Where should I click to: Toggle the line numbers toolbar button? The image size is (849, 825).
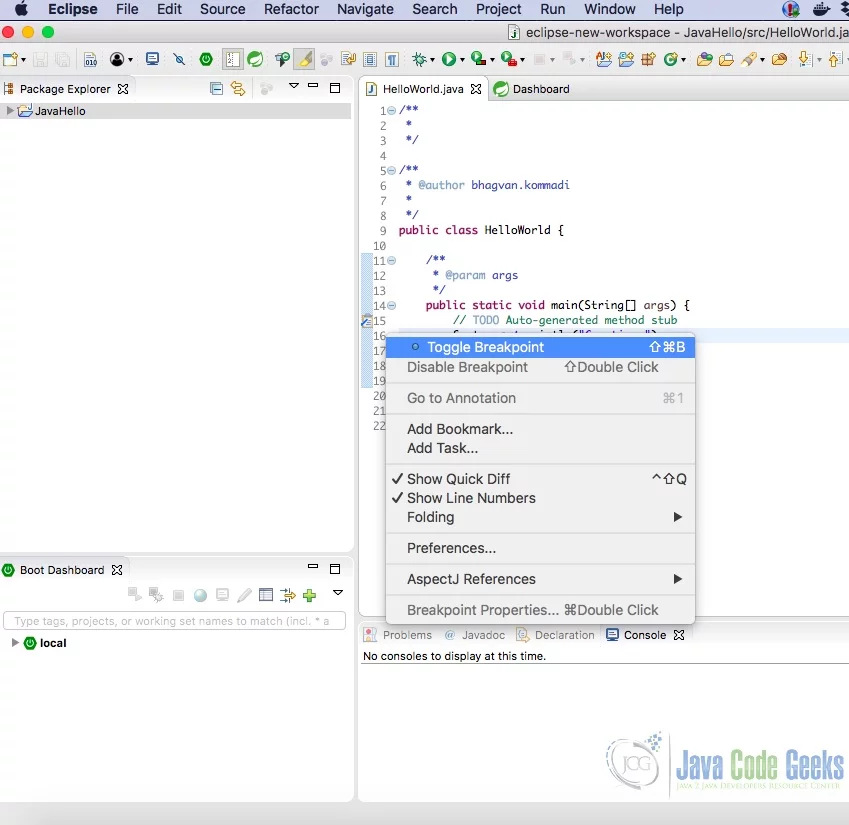[x=232, y=59]
